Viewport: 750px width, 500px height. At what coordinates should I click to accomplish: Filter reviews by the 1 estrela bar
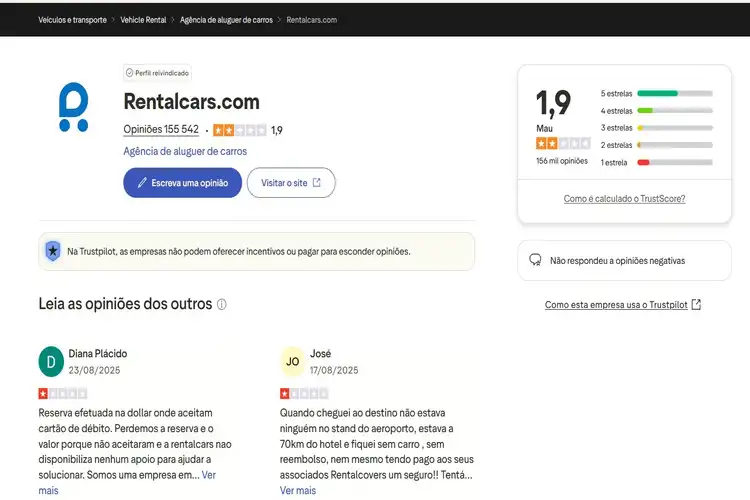pyautogui.click(x=657, y=162)
